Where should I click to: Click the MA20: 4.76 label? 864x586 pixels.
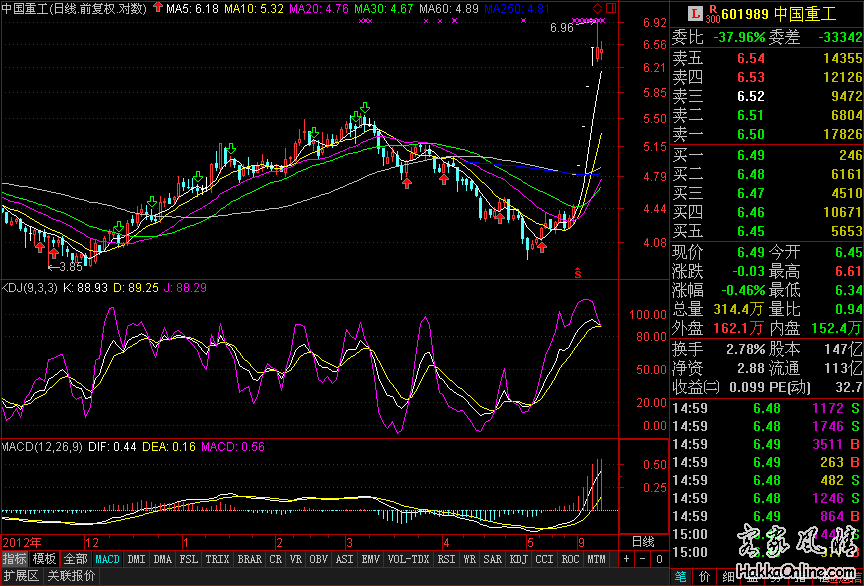pos(319,8)
